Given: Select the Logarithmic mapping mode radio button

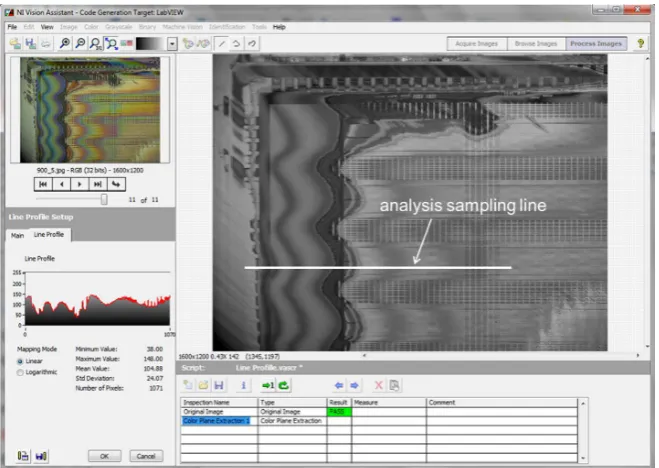Looking at the screenshot, I should [x=20, y=373].
